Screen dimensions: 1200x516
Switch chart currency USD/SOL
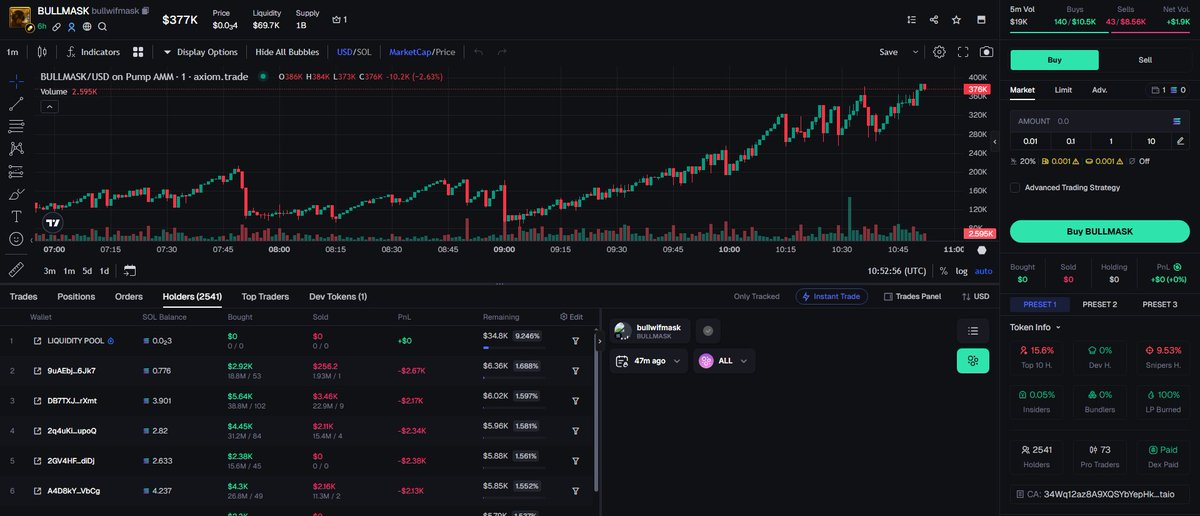[355, 51]
